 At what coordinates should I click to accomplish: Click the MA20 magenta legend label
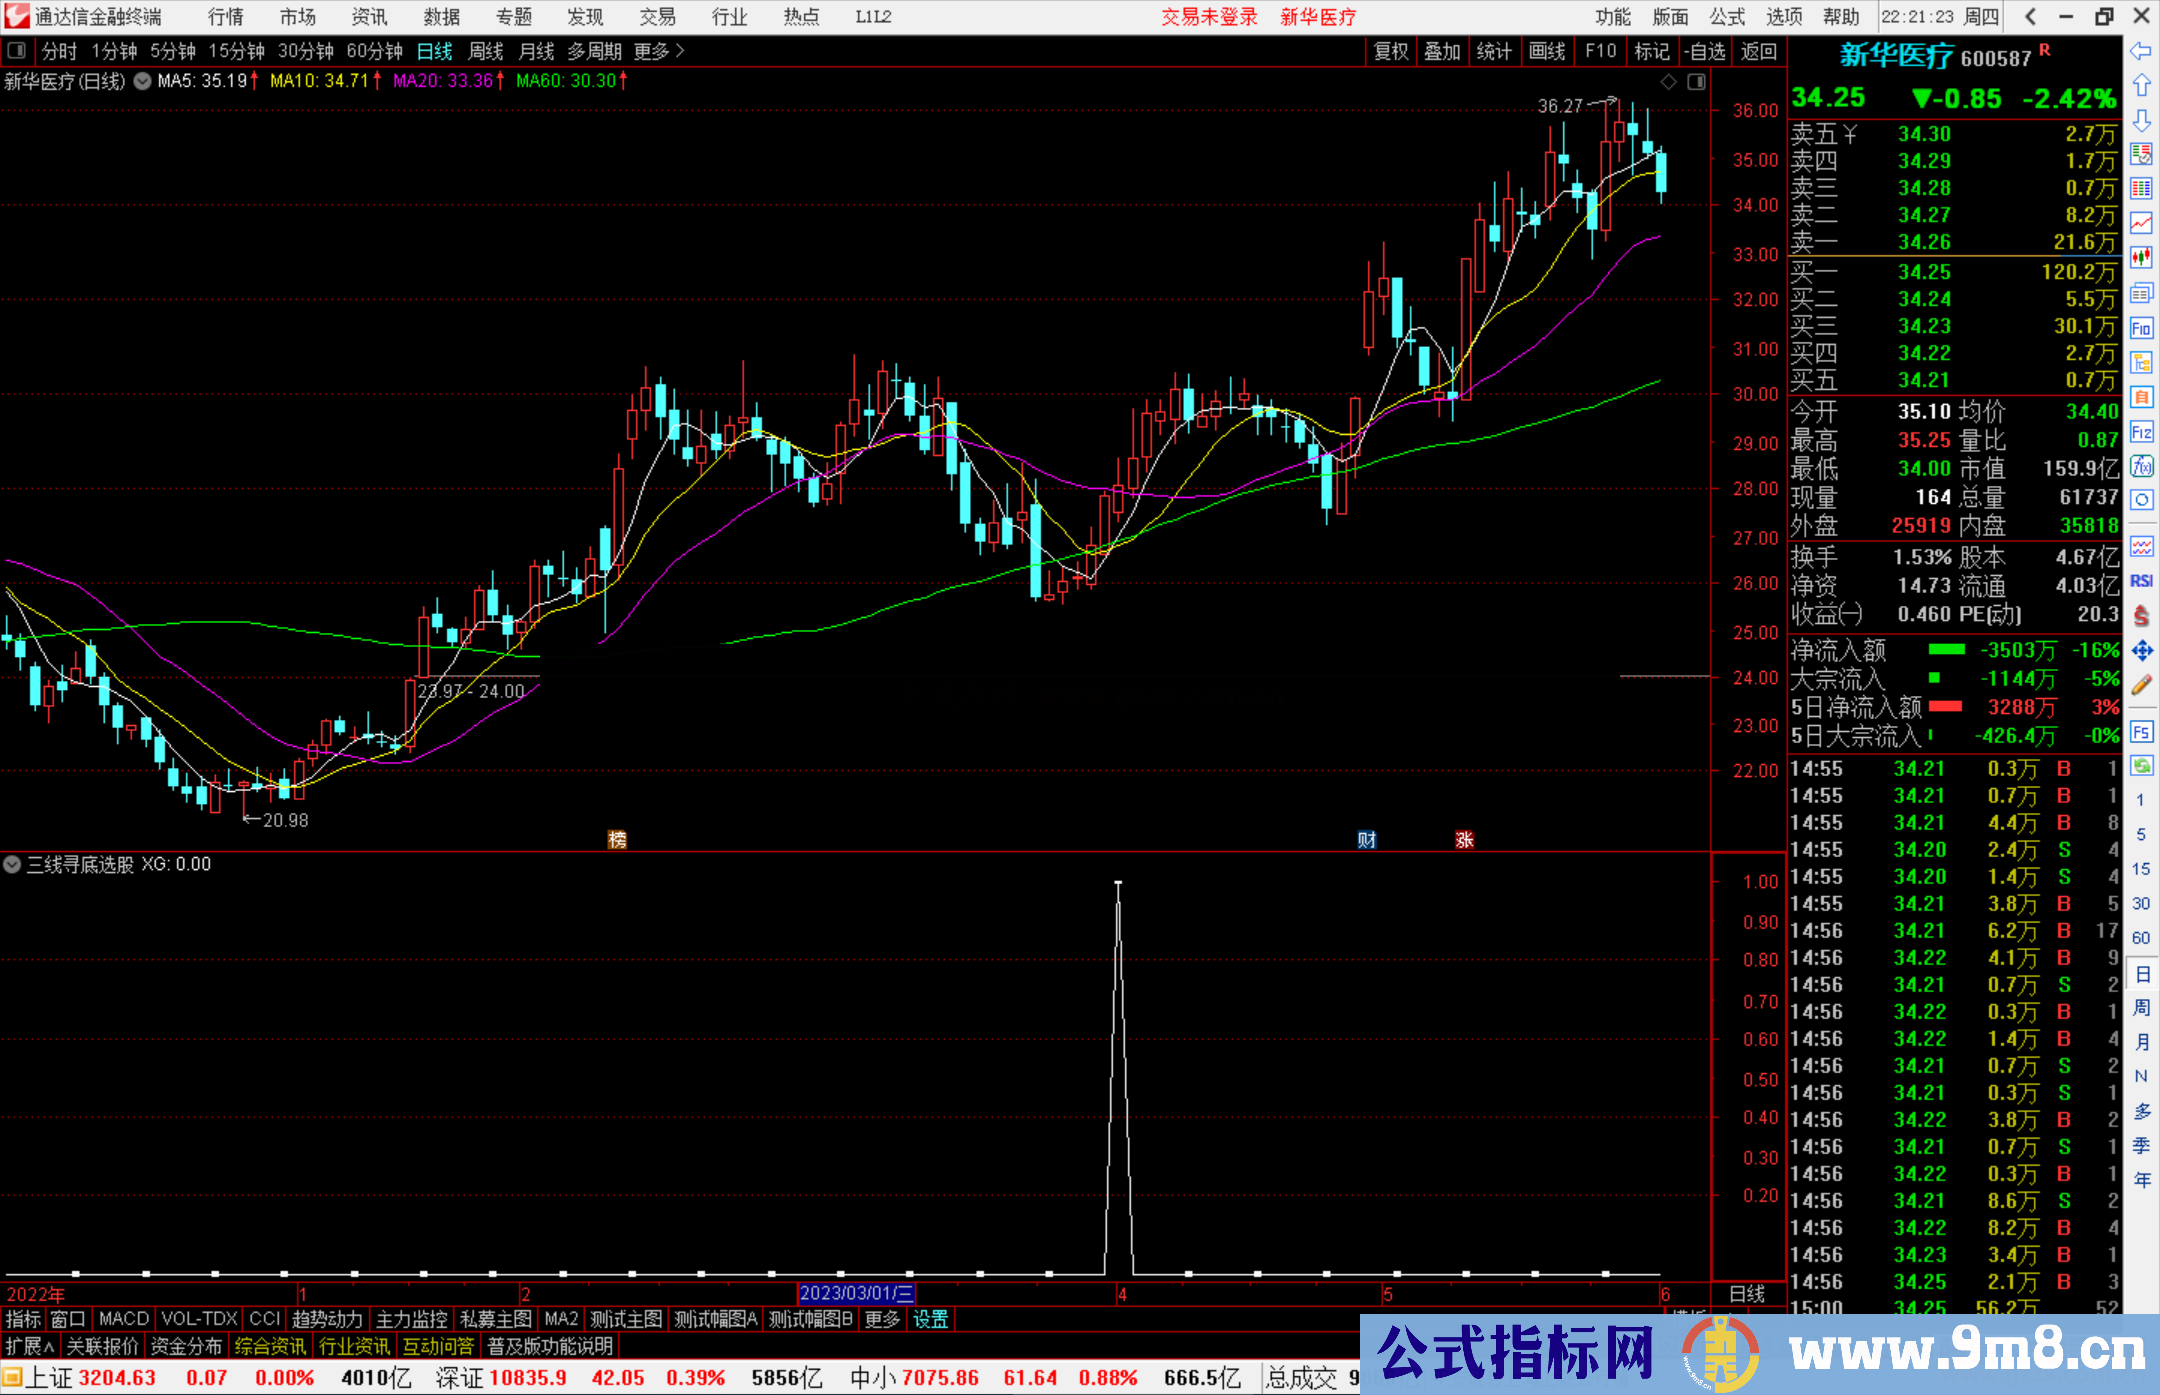pos(444,81)
